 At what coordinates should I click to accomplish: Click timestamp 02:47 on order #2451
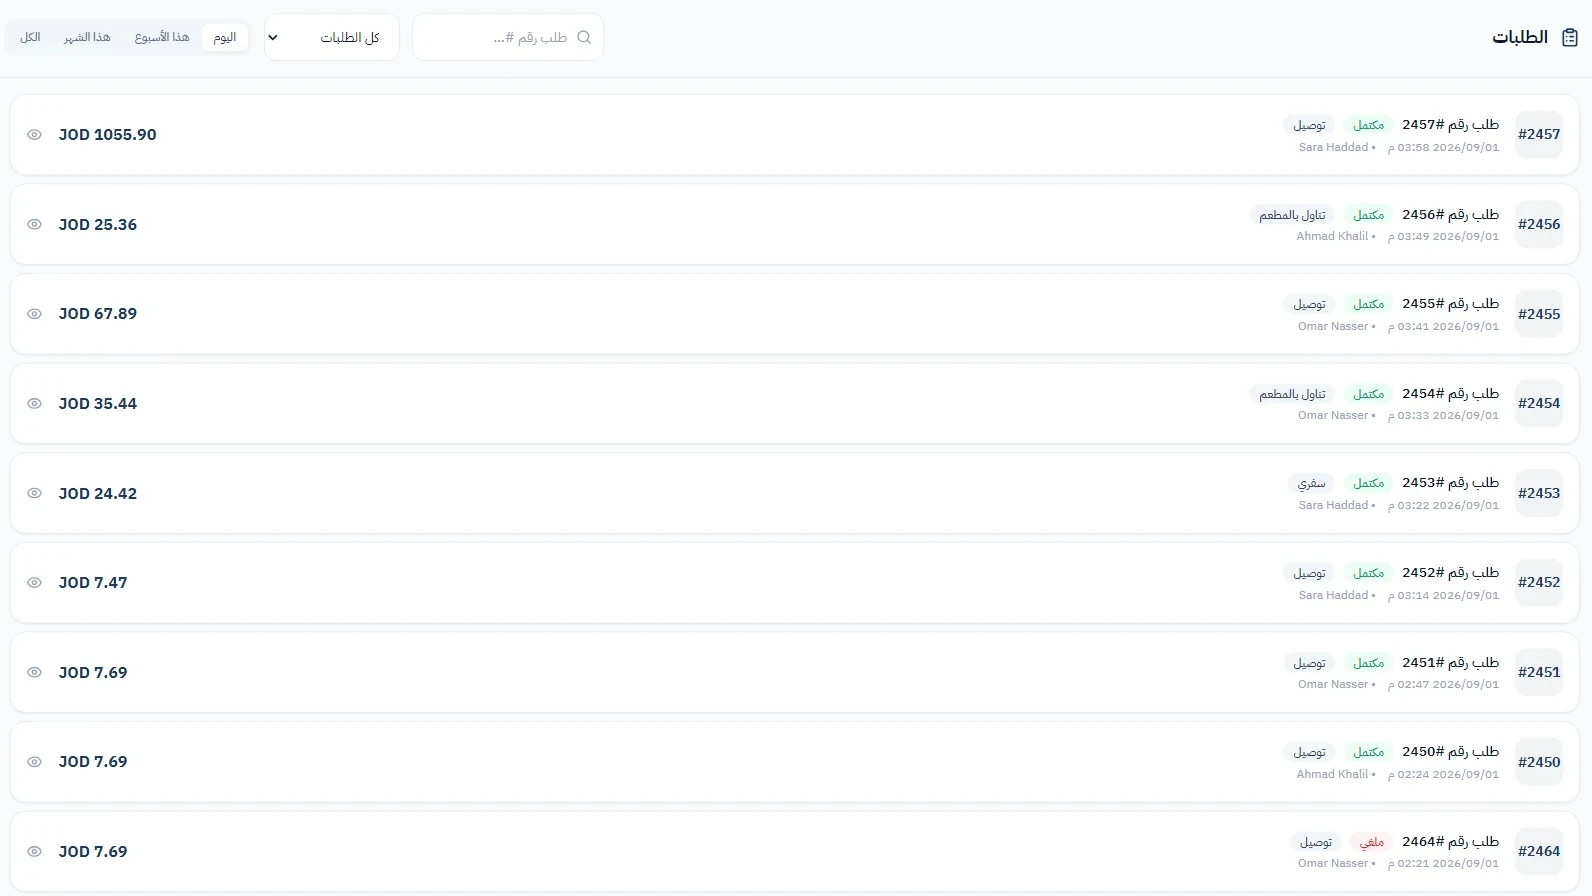pos(1444,684)
